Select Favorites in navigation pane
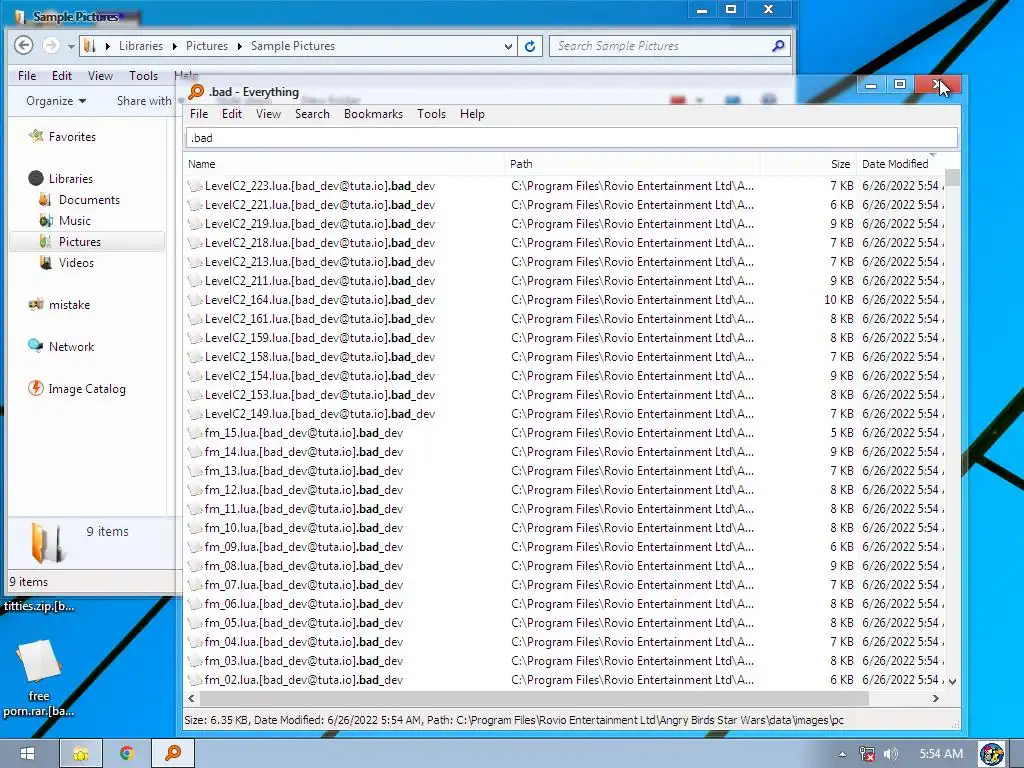 72,136
